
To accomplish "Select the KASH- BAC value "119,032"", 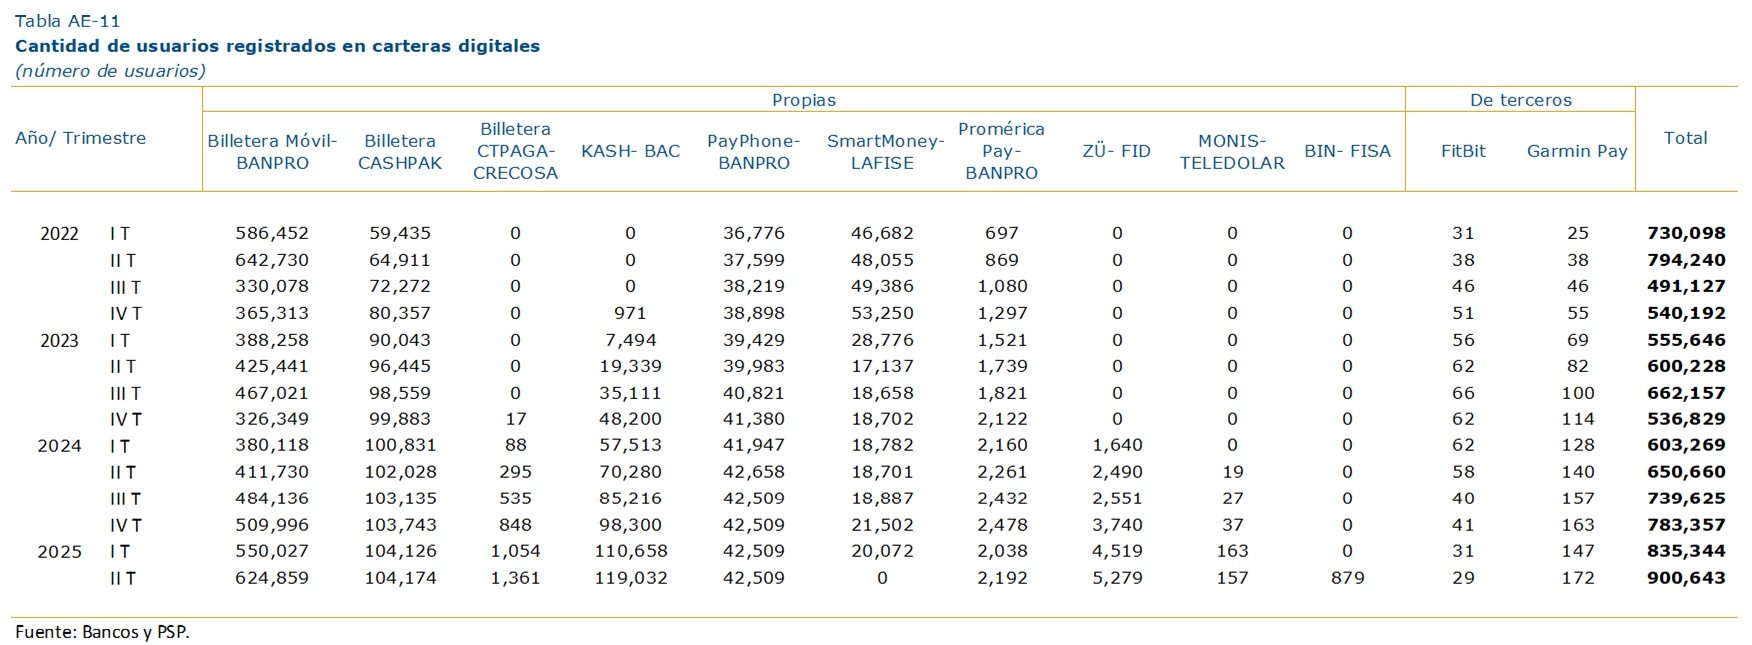I will coord(630,578).
